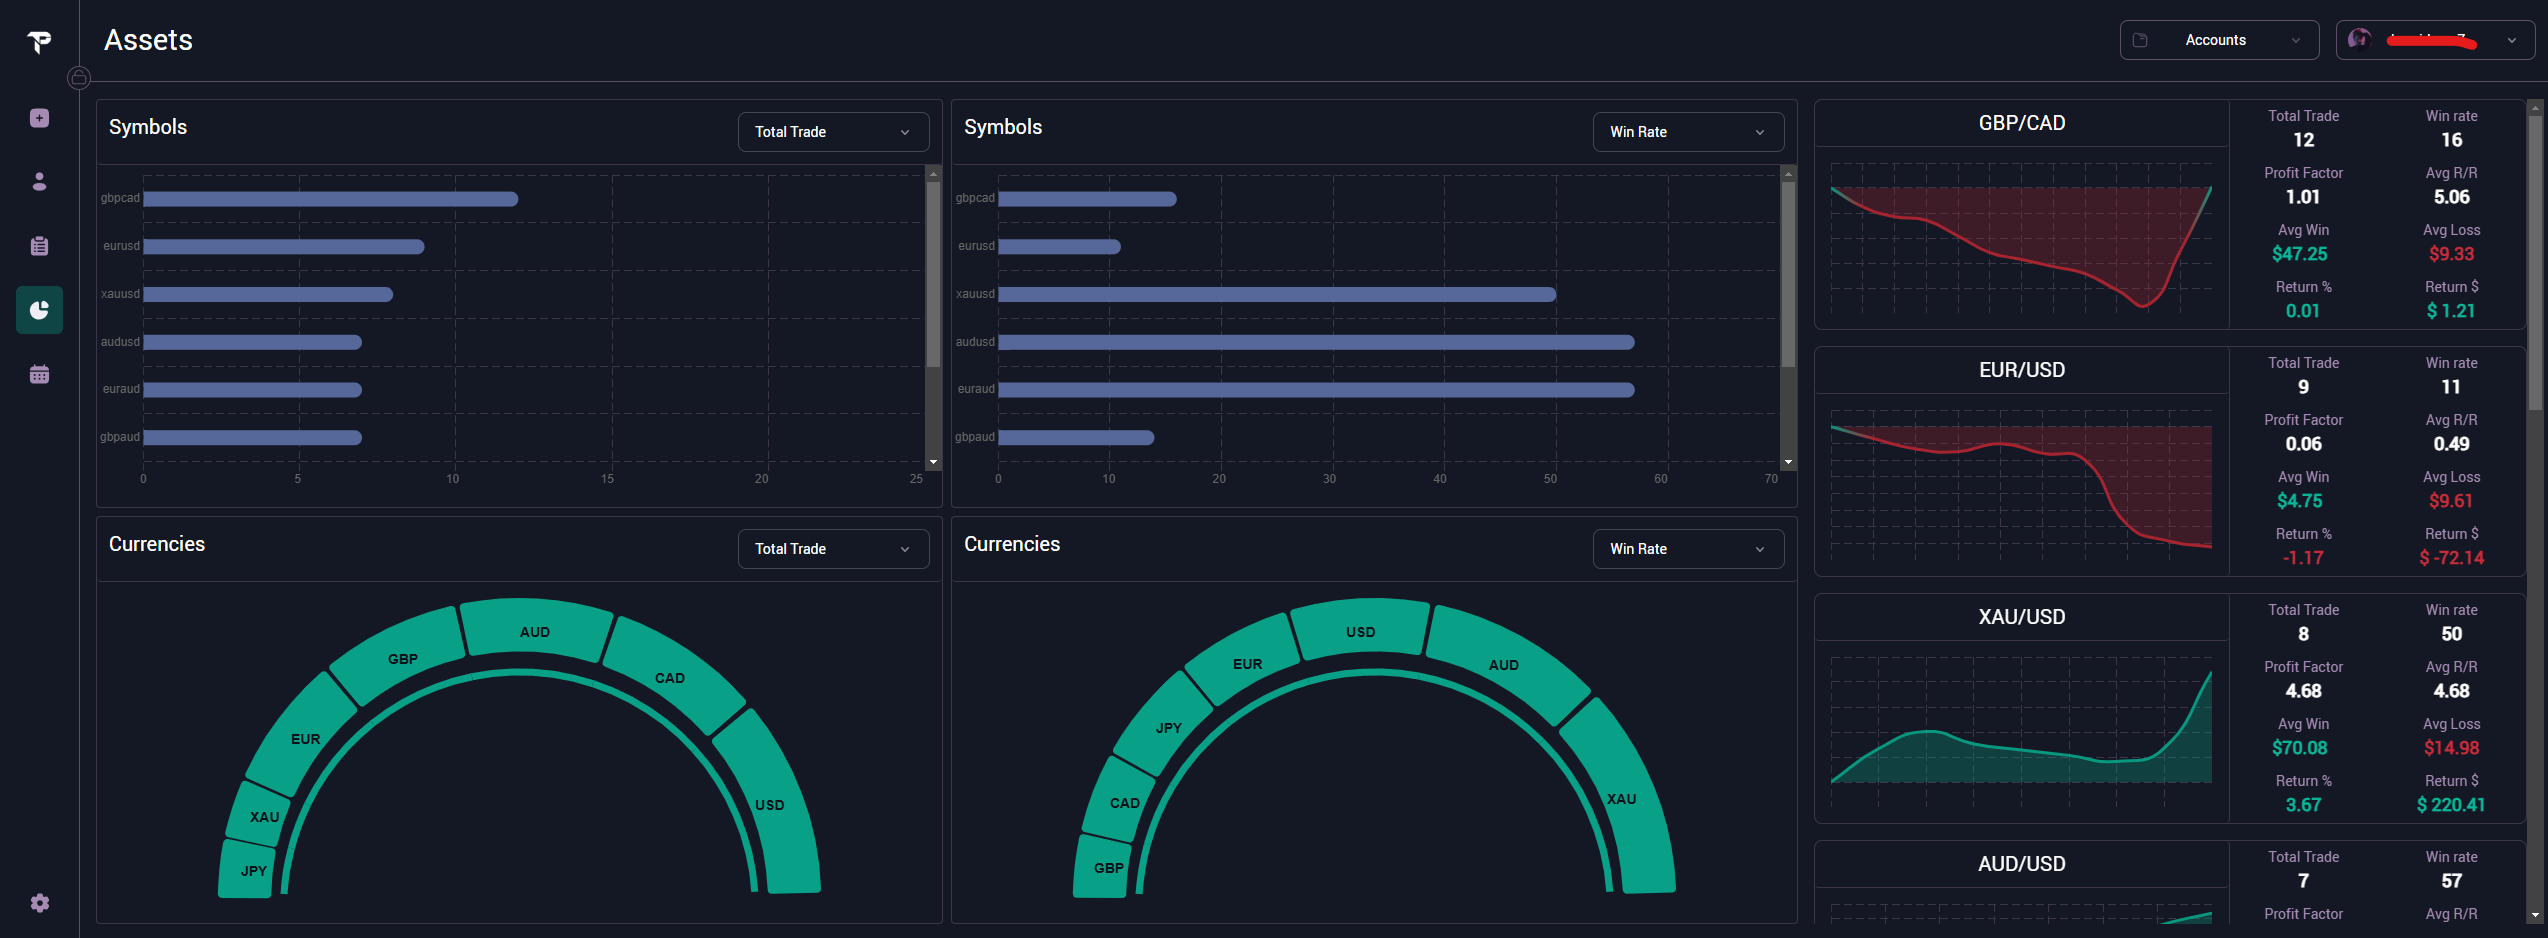Expand the user profile dropdown chevron

point(2511,41)
